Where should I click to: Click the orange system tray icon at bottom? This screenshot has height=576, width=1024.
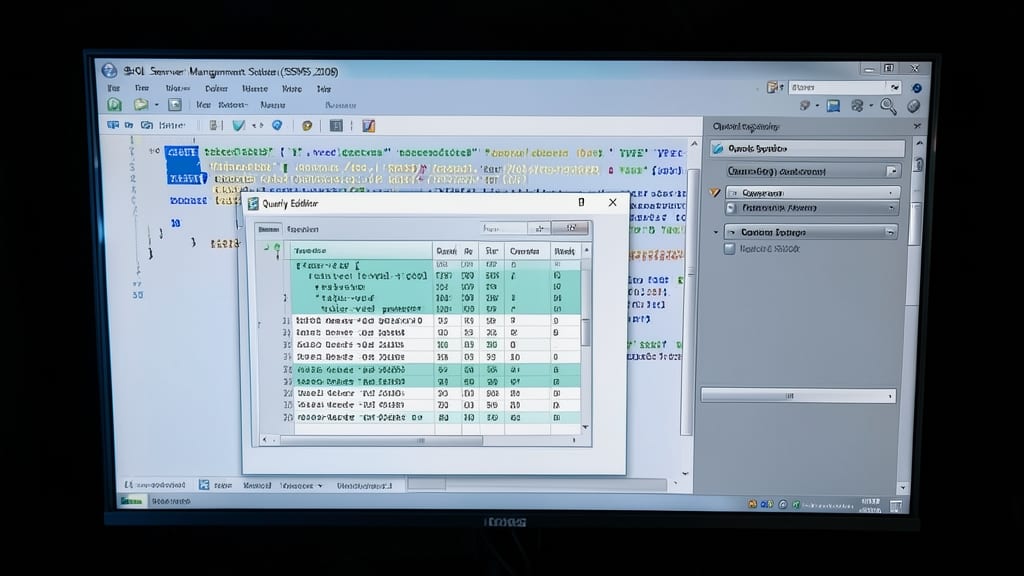pos(752,504)
